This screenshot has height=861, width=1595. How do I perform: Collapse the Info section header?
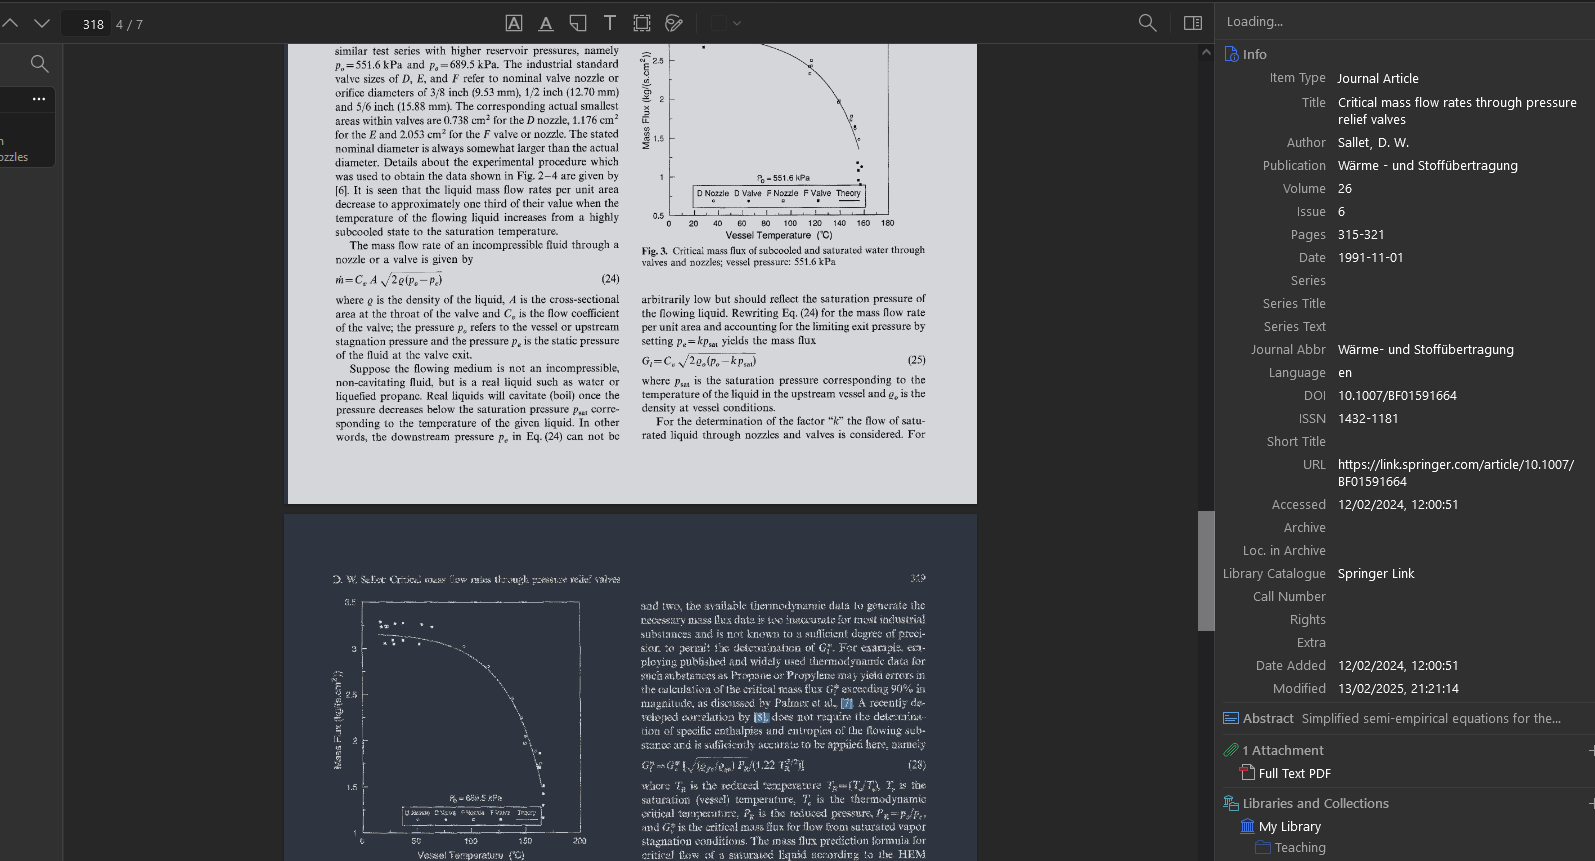point(1255,54)
